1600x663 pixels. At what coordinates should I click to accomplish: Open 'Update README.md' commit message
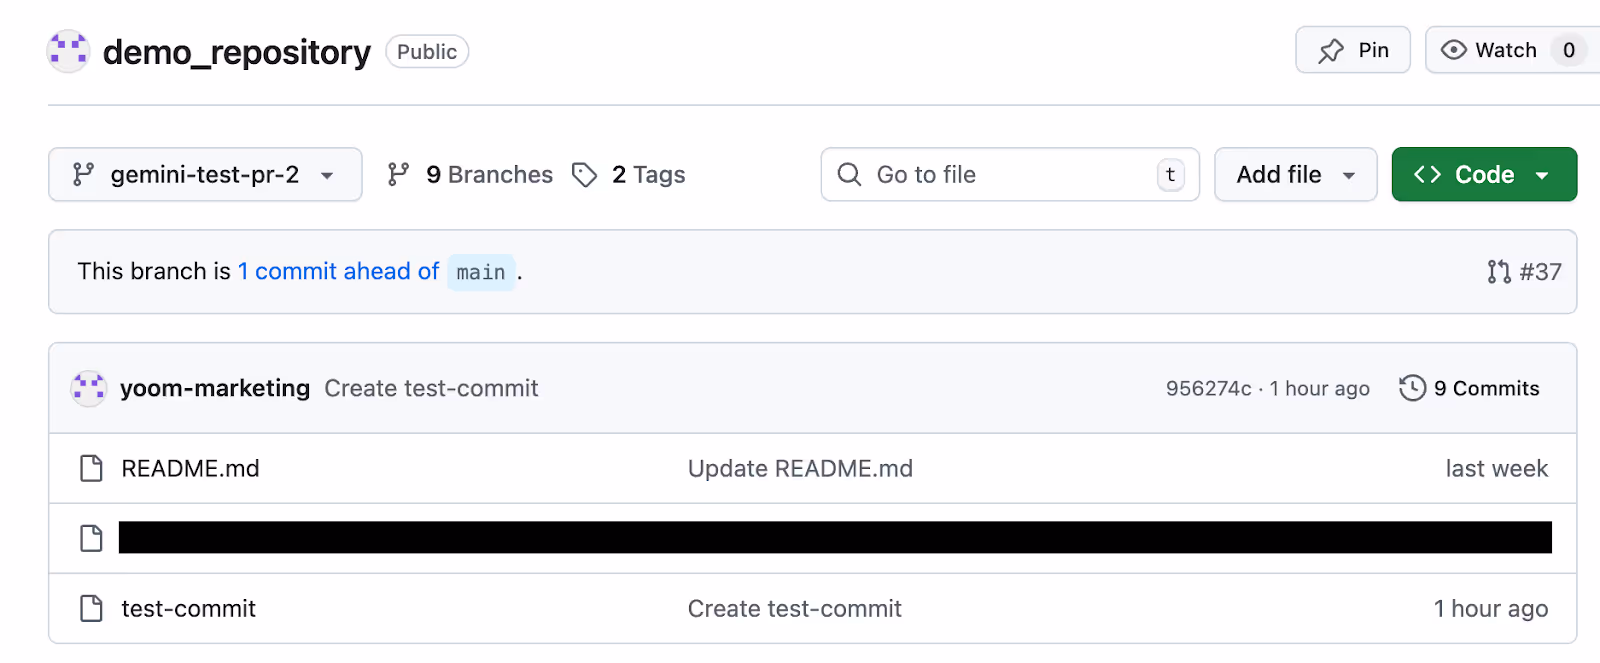pos(800,468)
